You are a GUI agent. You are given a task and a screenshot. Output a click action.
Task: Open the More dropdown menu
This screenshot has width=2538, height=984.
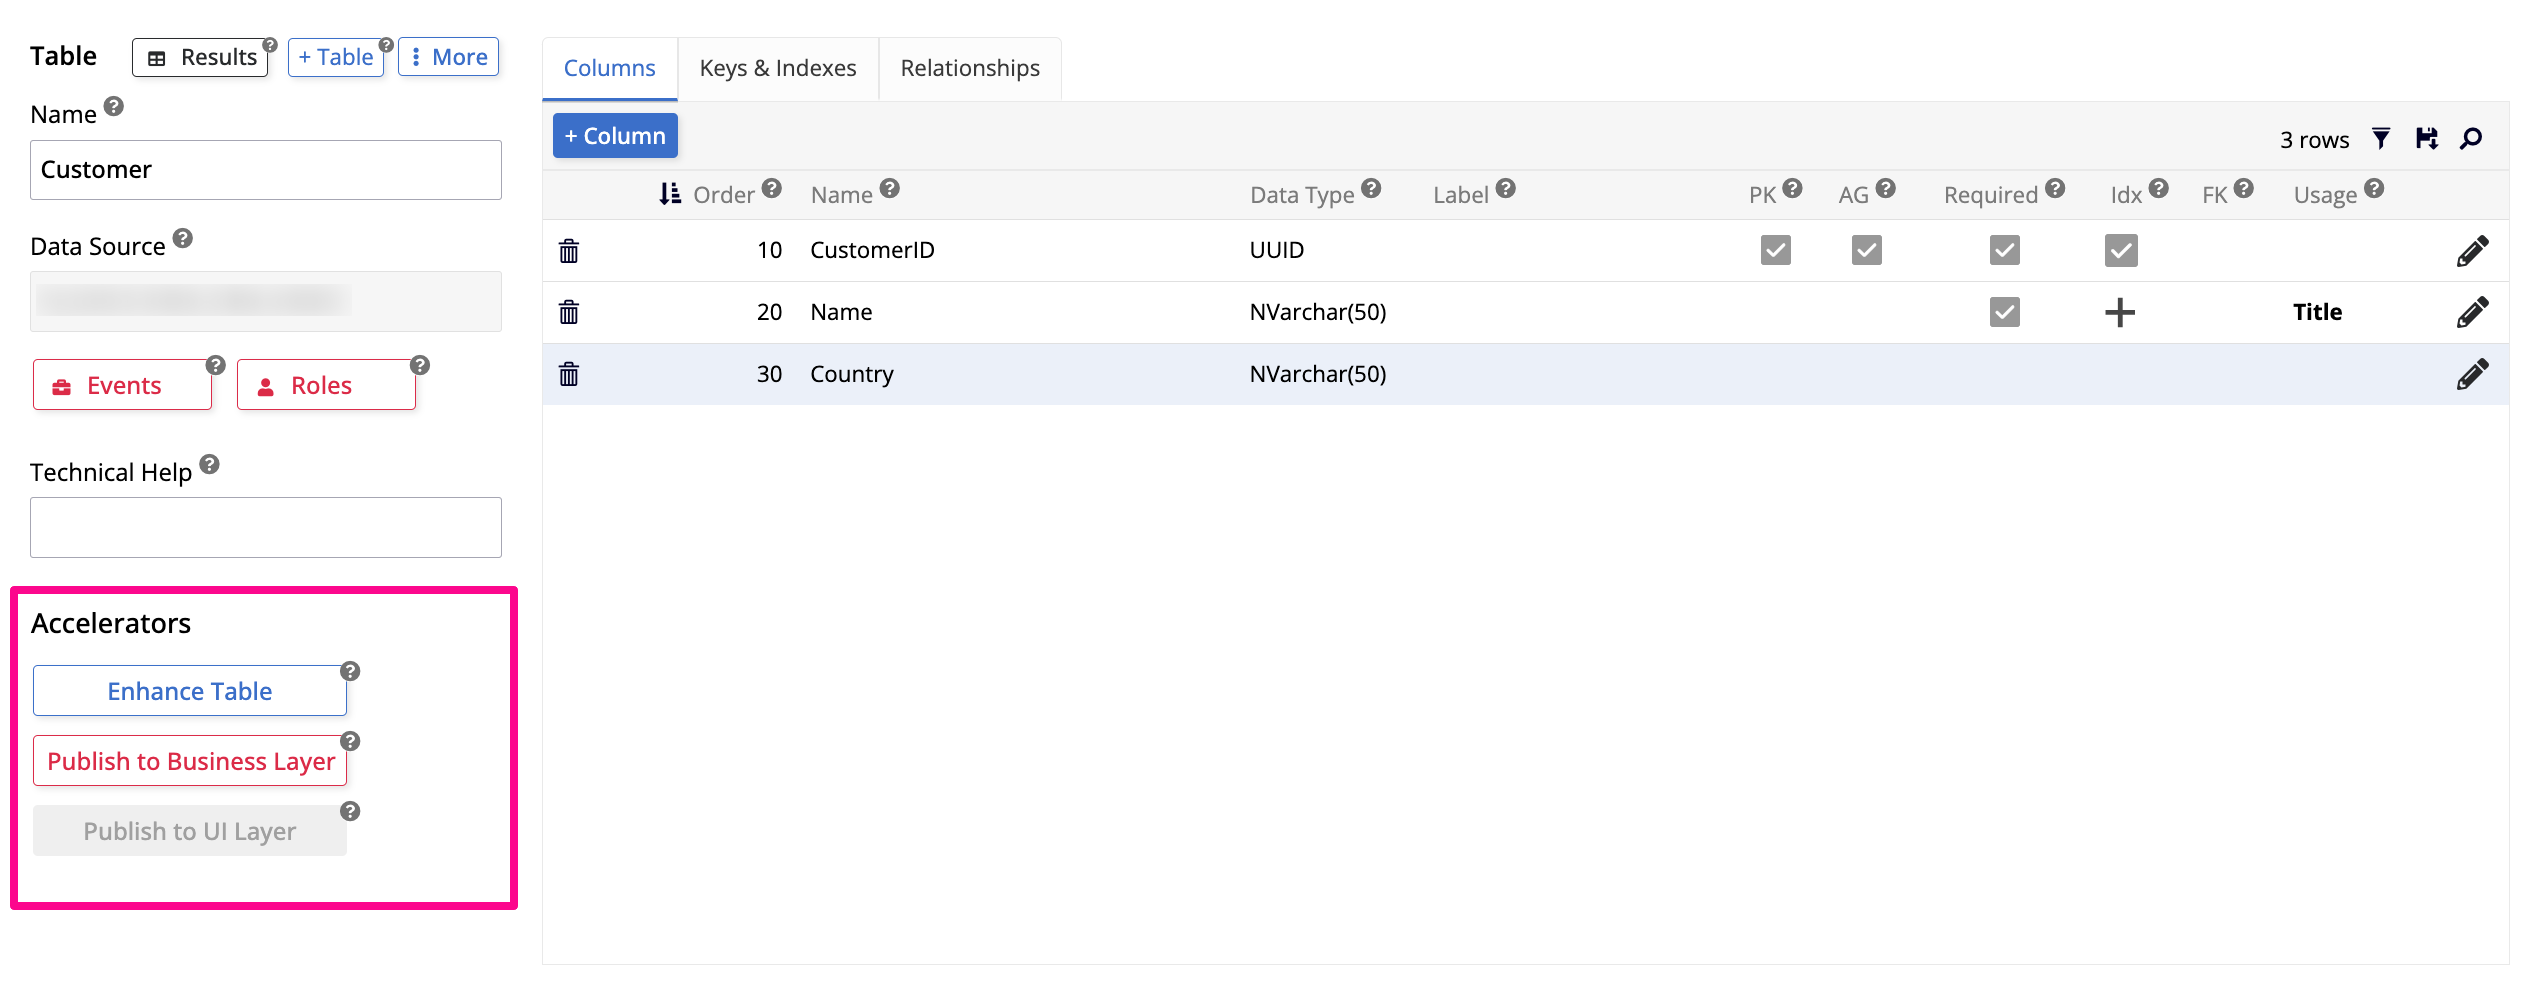pos(449,57)
